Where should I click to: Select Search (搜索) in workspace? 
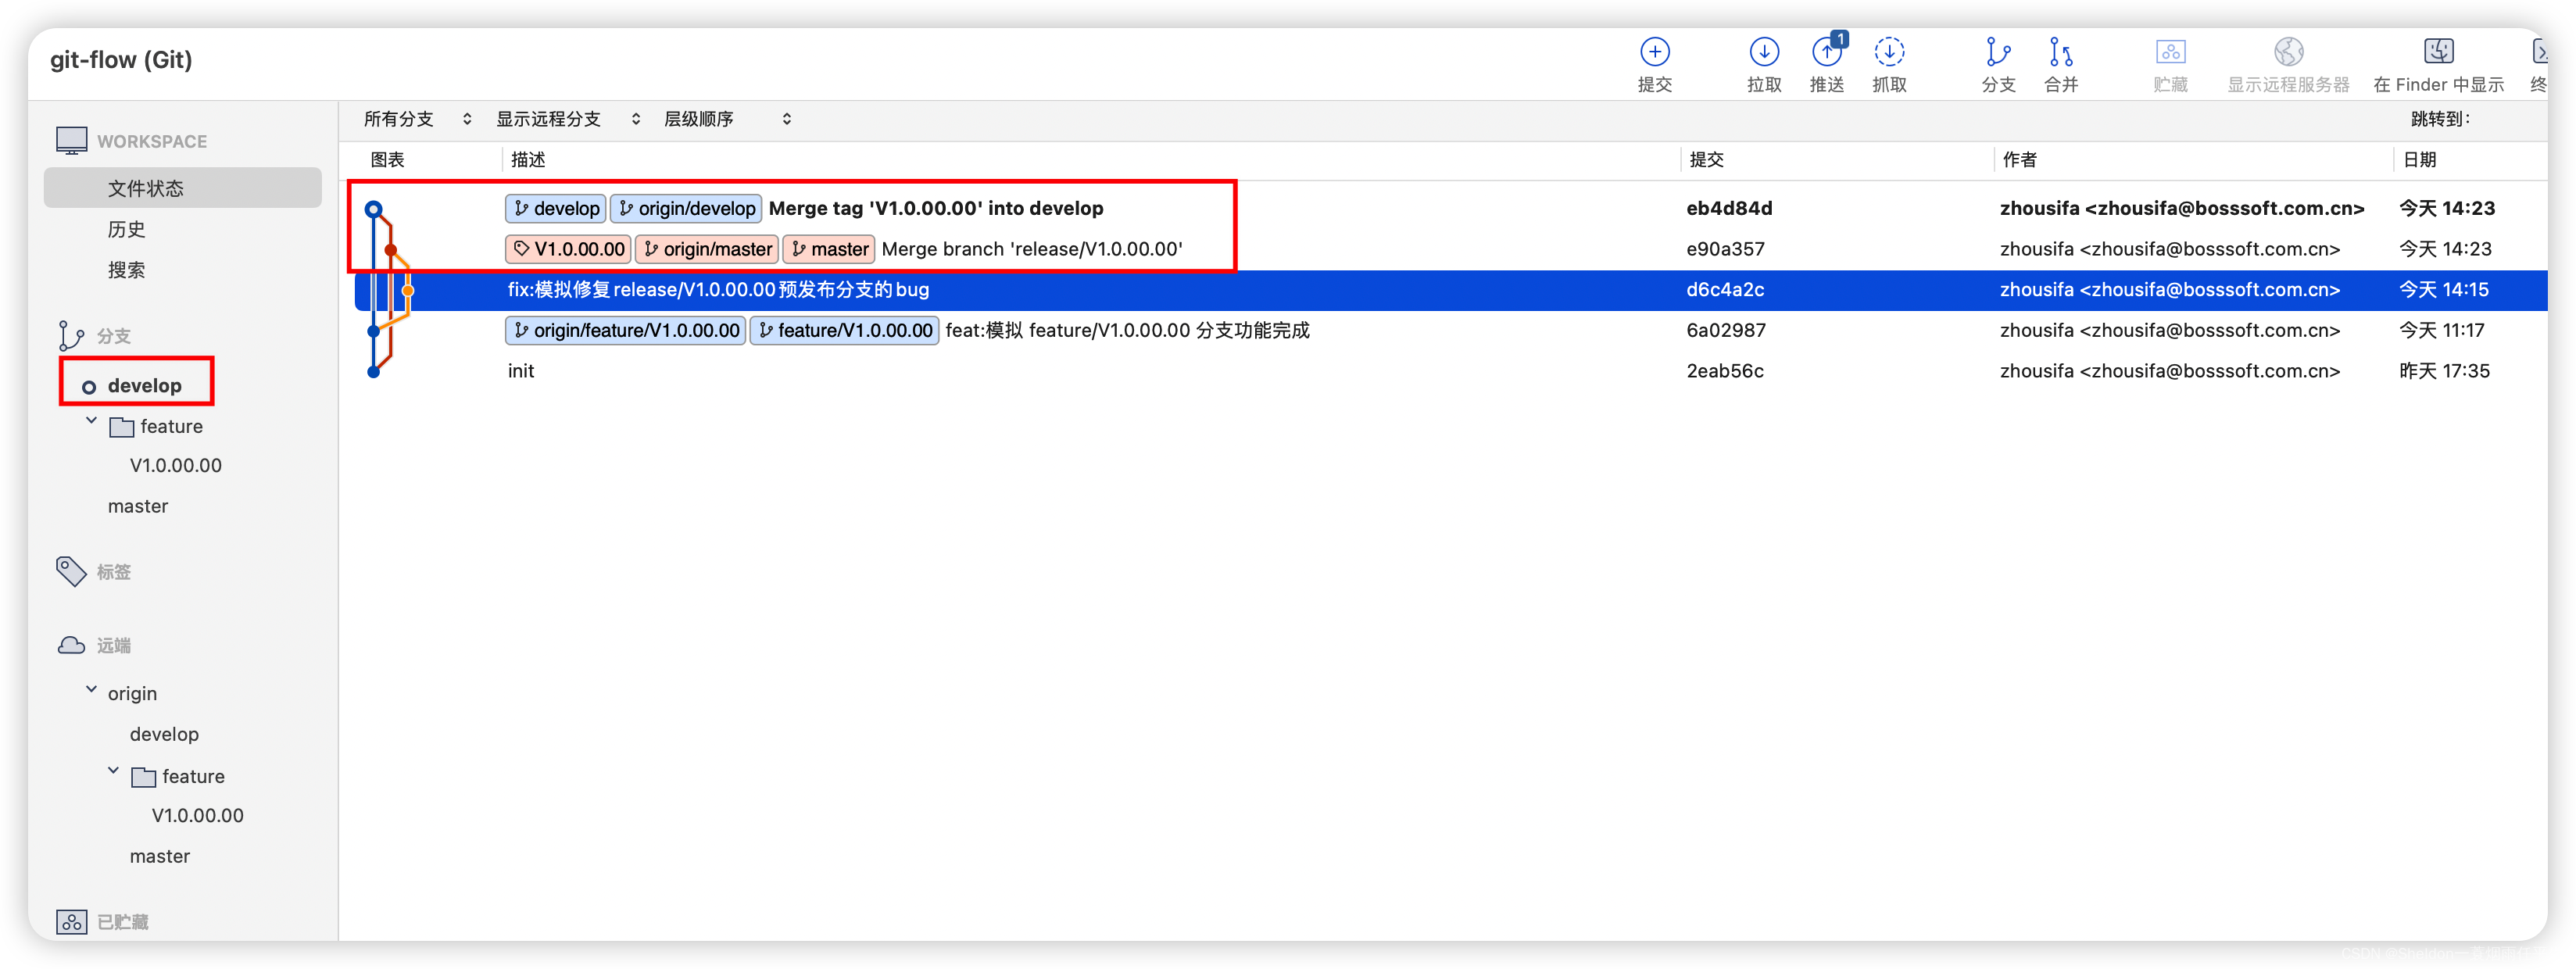126,270
